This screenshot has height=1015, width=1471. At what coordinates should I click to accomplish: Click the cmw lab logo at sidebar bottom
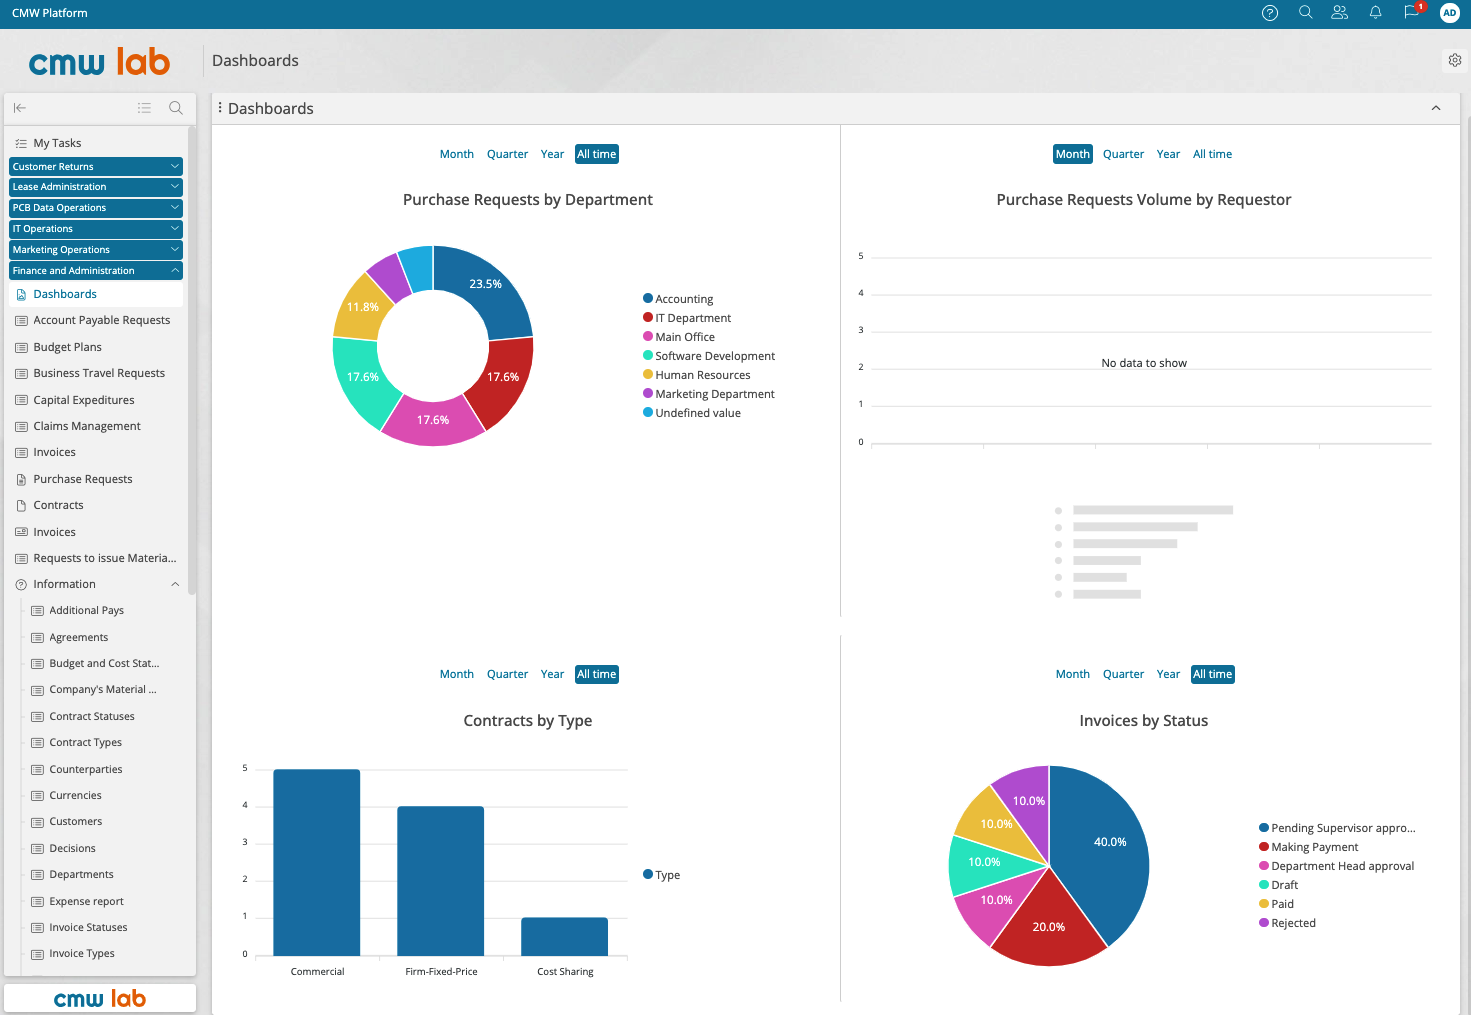pyautogui.click(x=99, y=998)
